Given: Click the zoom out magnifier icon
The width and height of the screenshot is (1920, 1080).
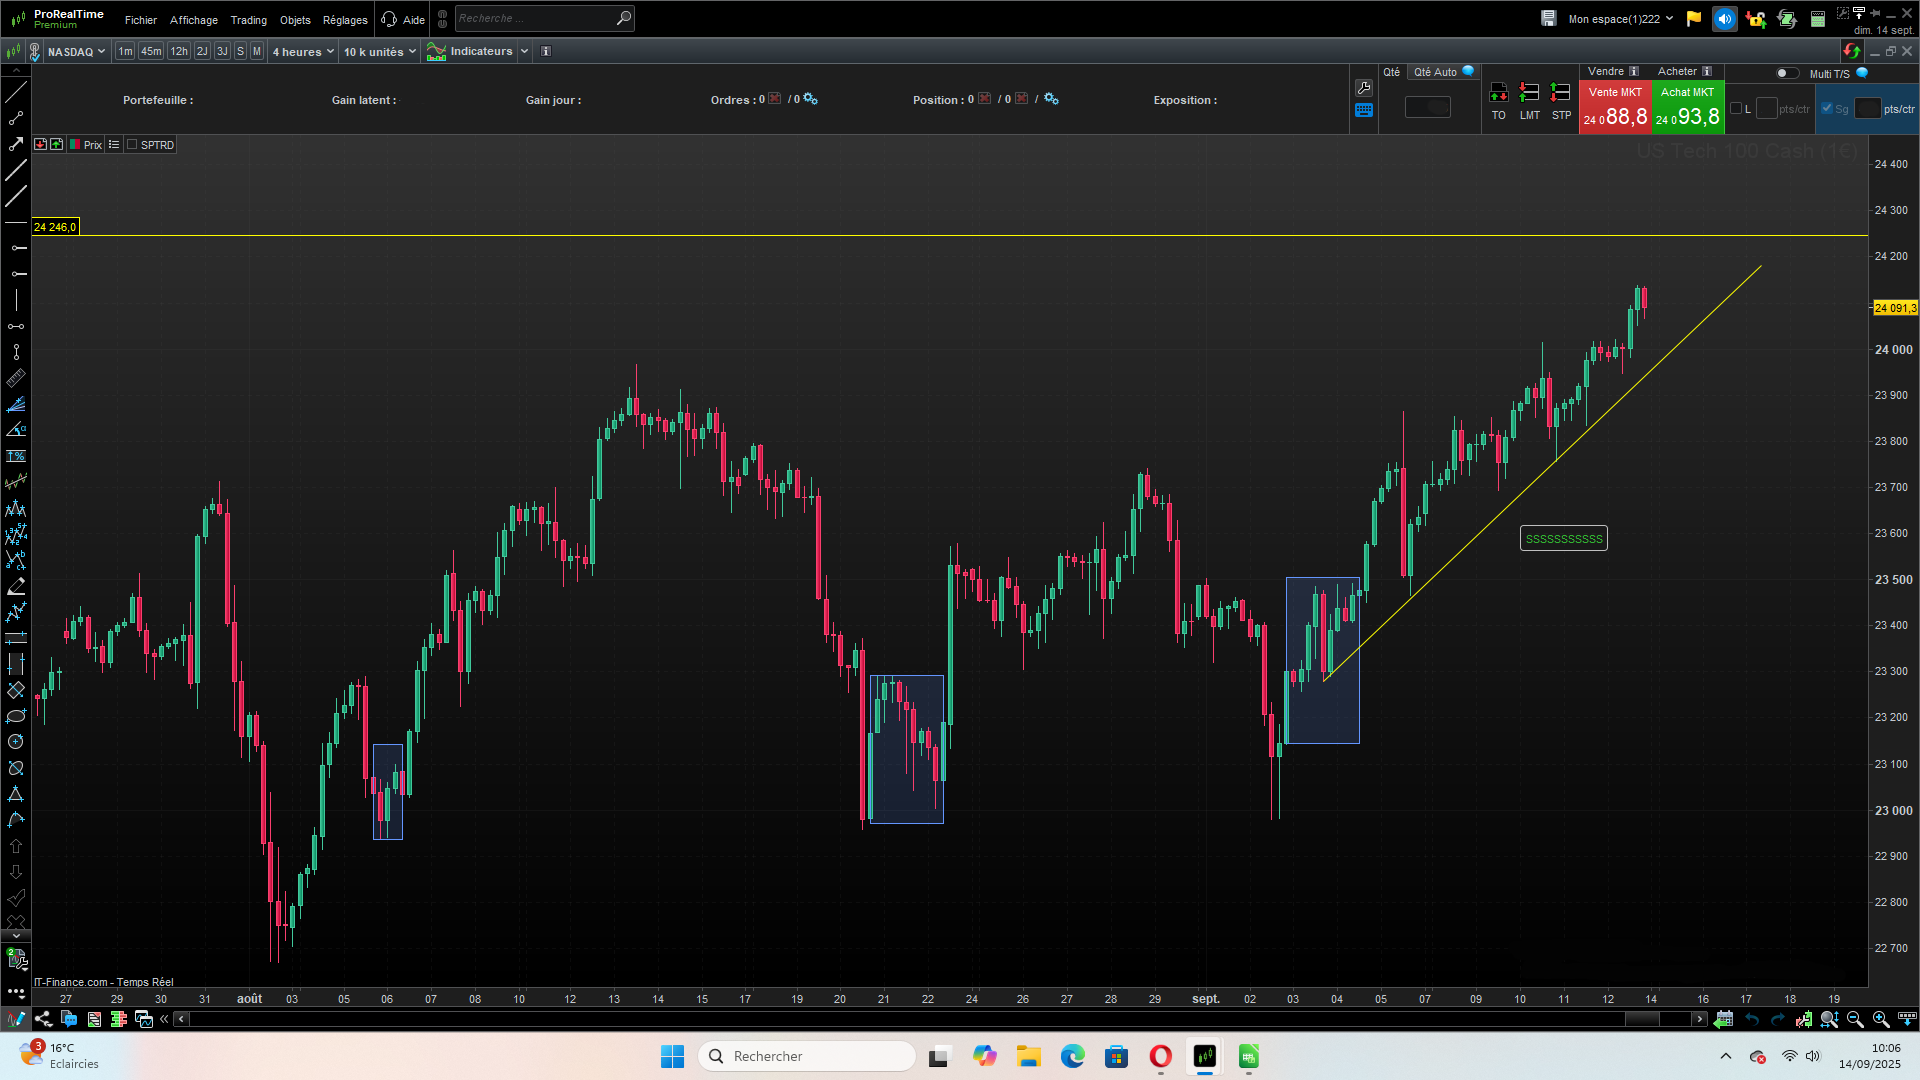Looking at the screenshot, I should click(x=1855, y=1019).
